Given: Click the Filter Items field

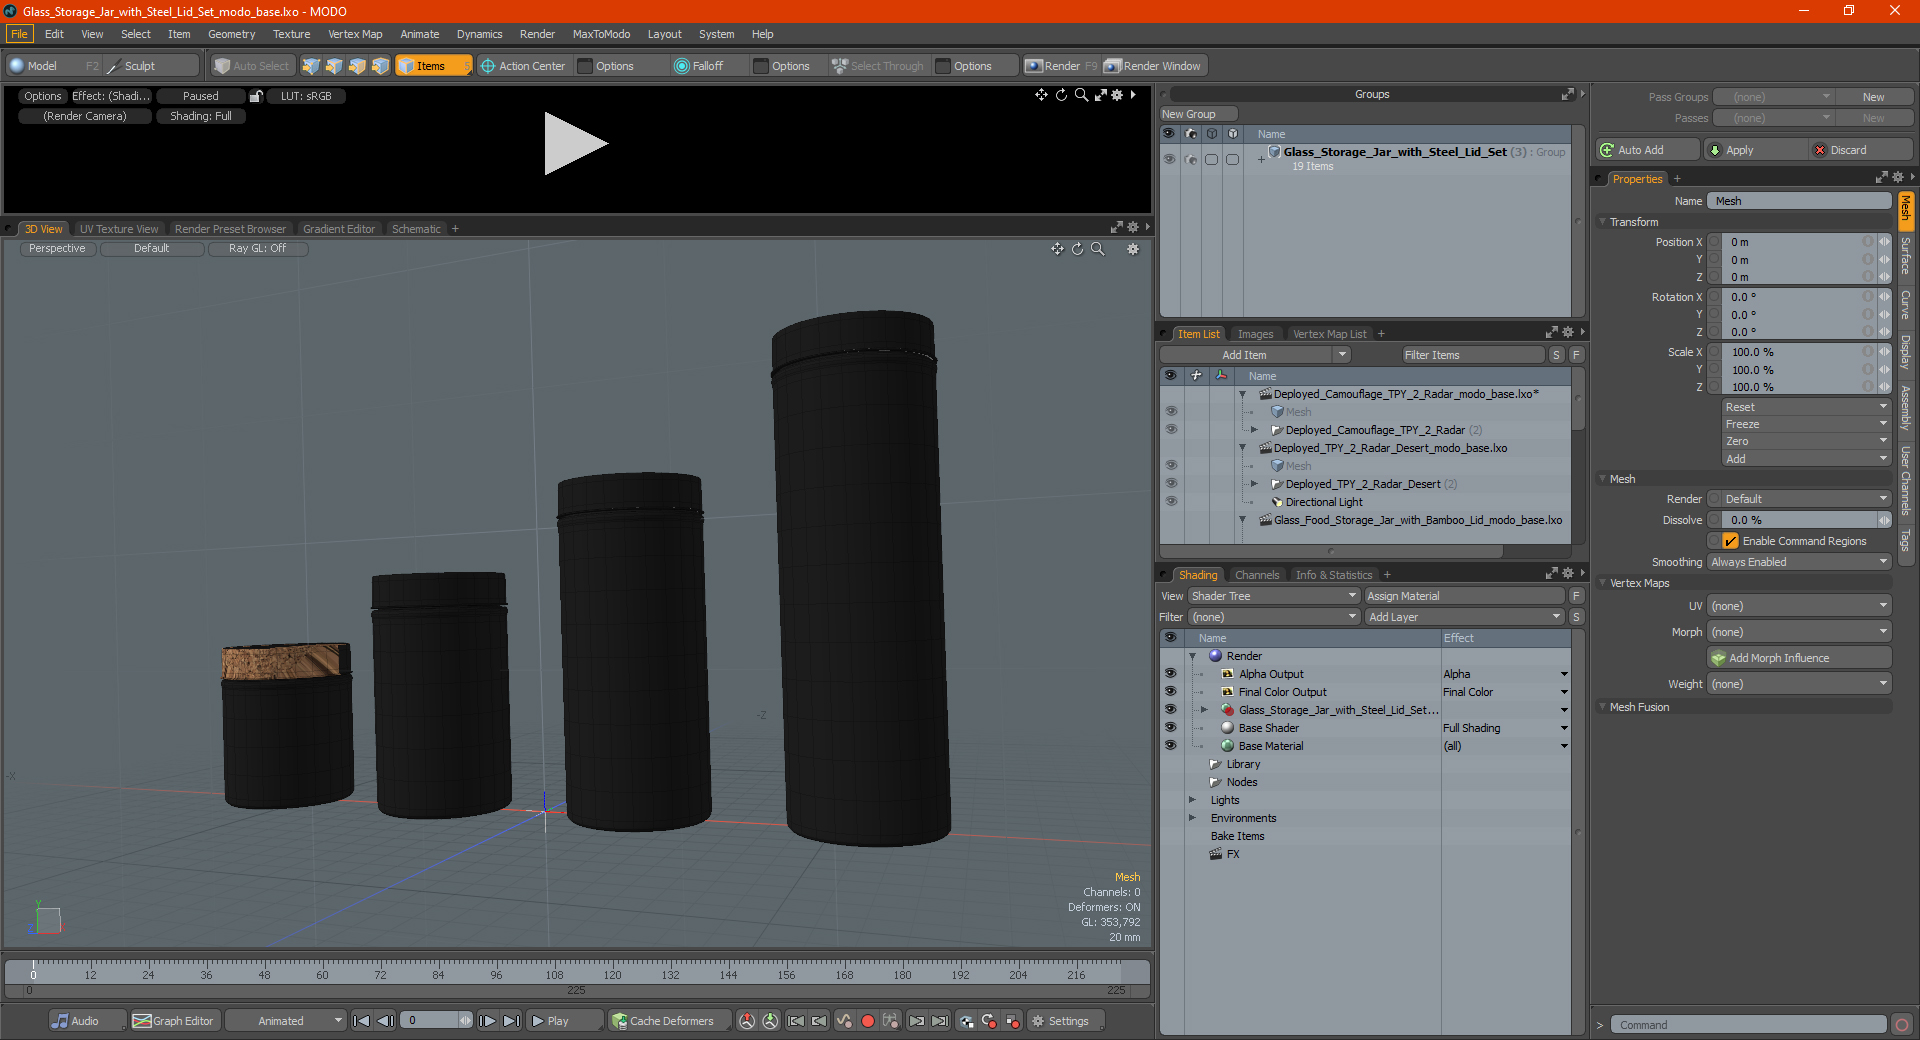Looking at the screenshot, I should (1472, 355).
